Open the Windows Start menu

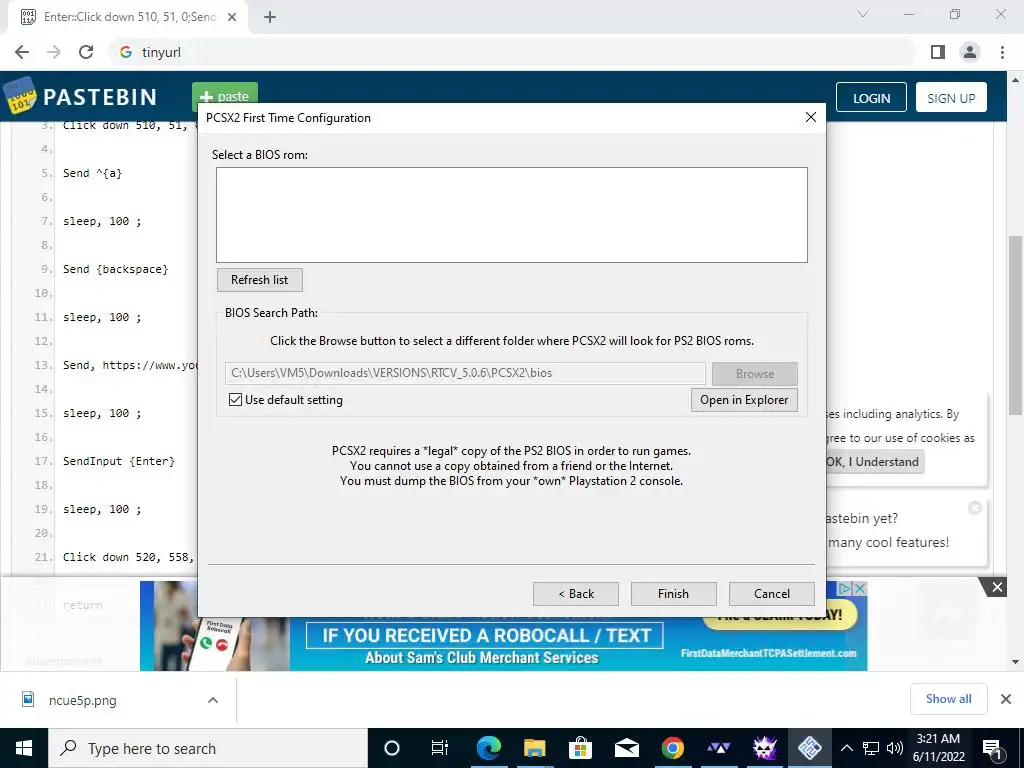coord(24,748)
